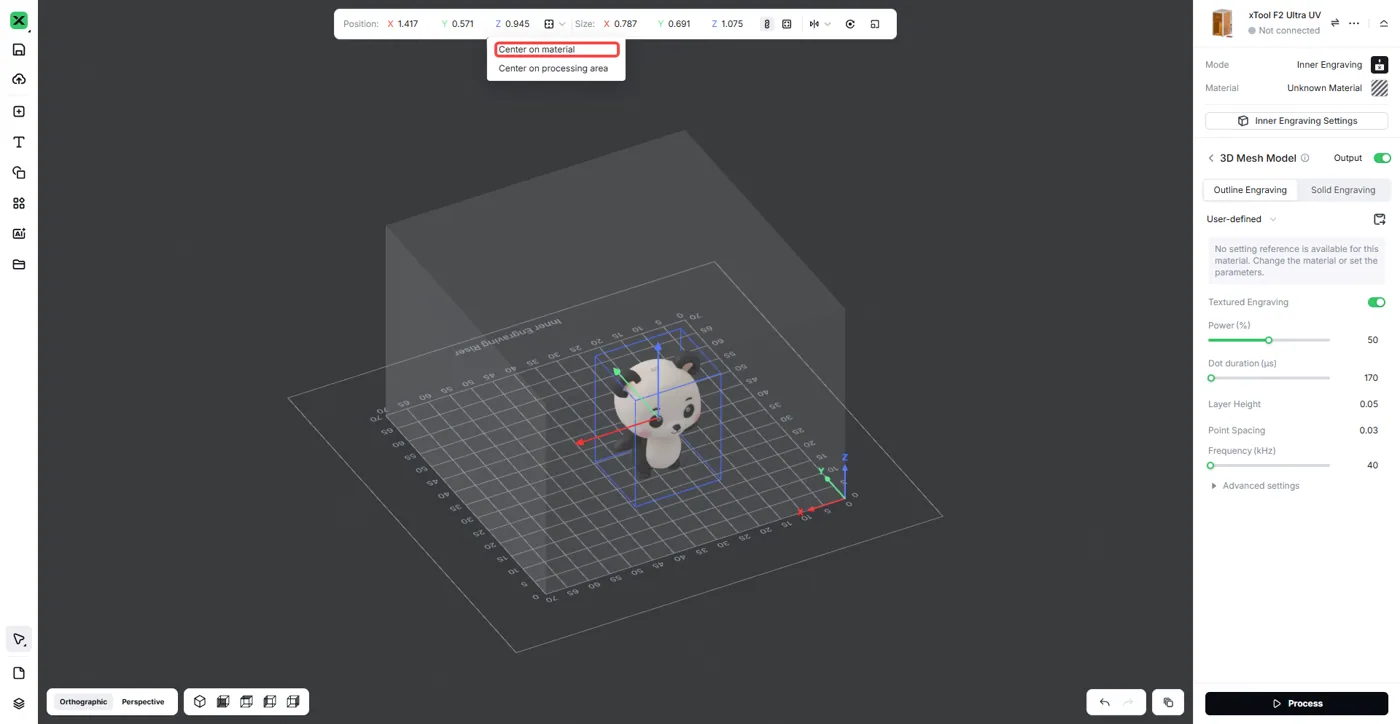
Task: Open the mirror flip dropdown arrow
Action: [827, 24]
